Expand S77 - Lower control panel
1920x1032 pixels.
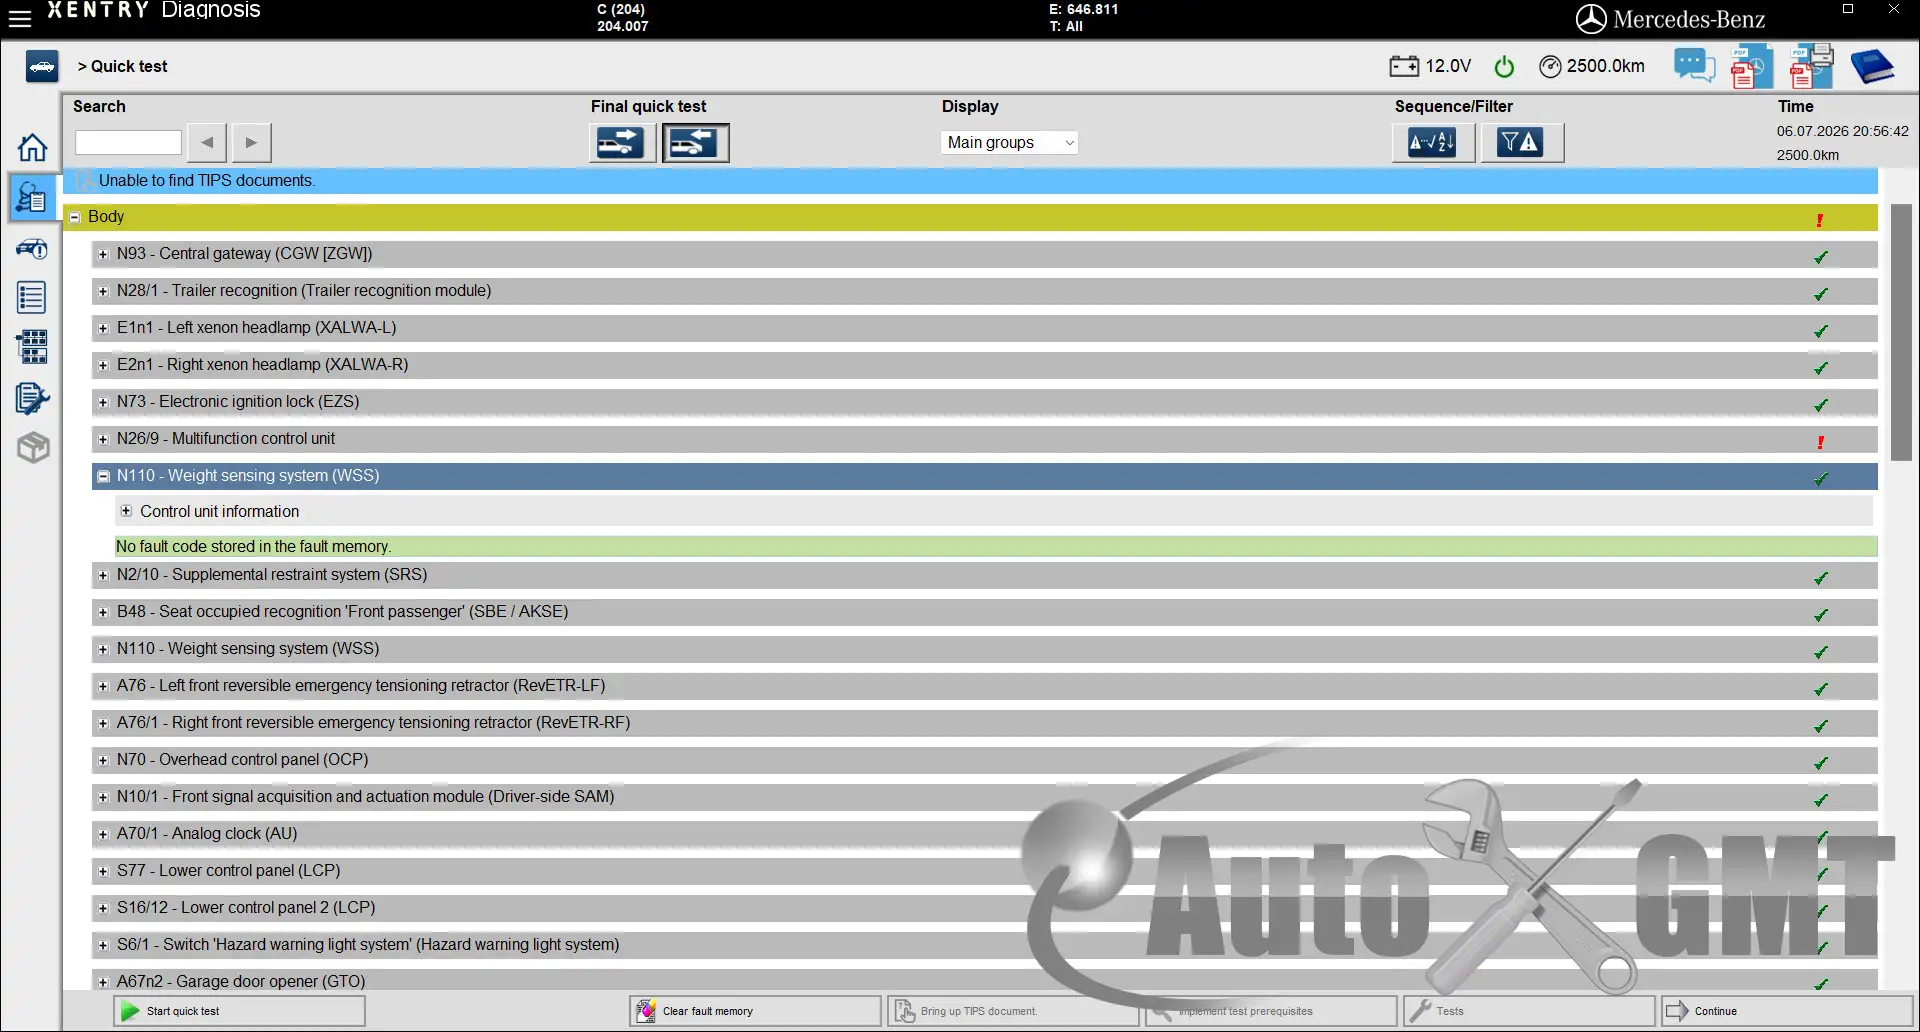(x=102, y=871)
